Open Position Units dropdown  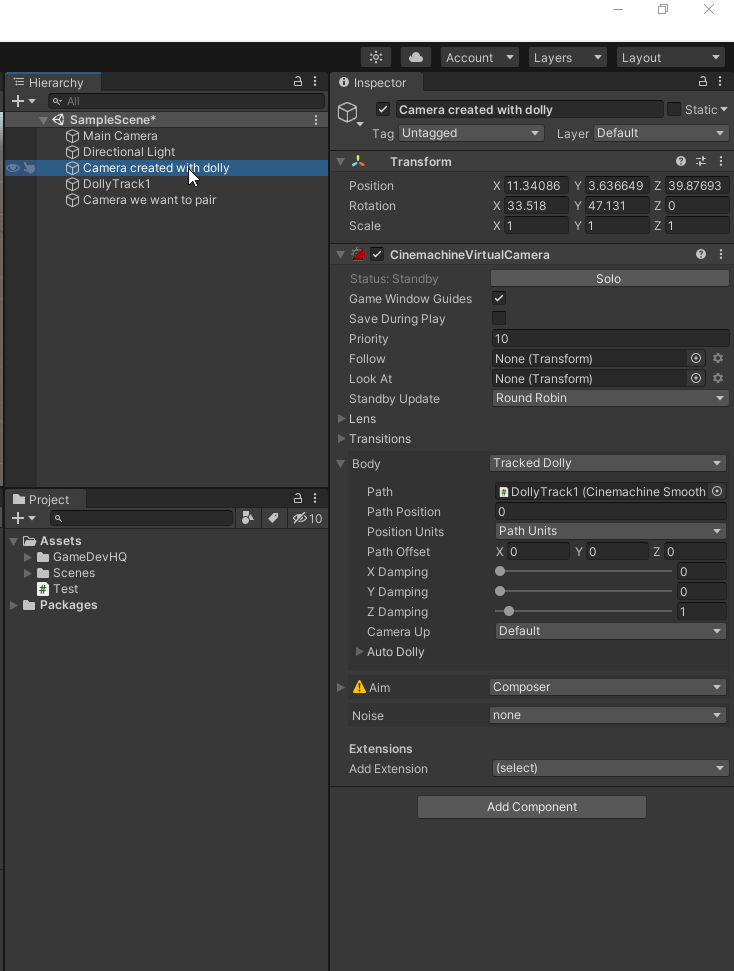tap(610, 531)
